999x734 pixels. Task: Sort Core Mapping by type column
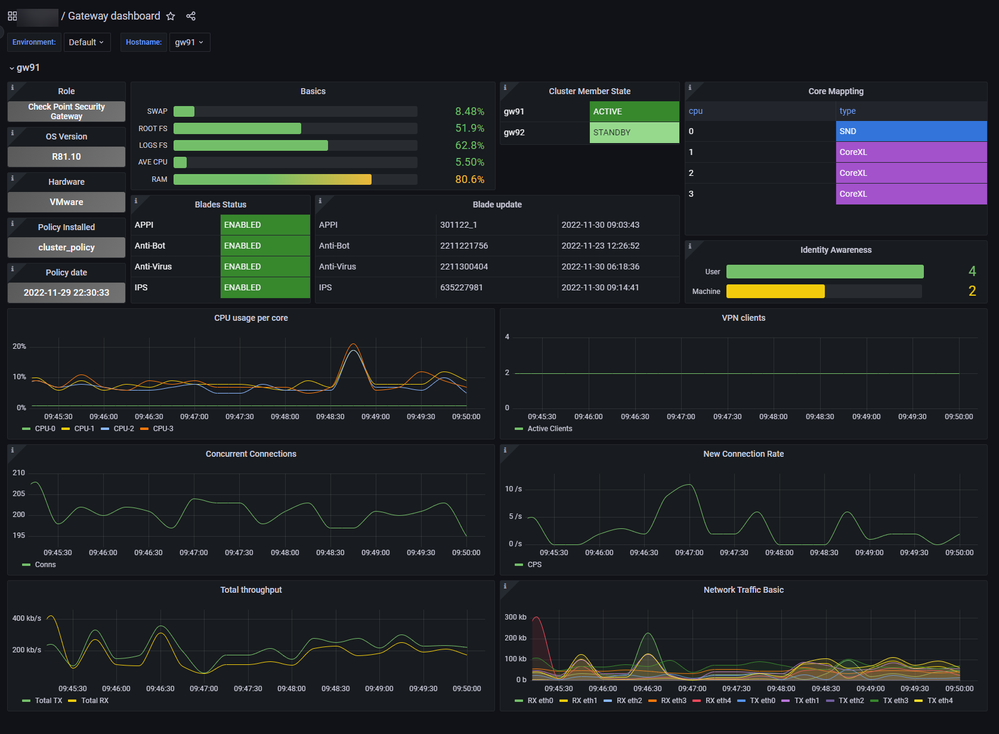pyautogui.click(x=847, y=111)
